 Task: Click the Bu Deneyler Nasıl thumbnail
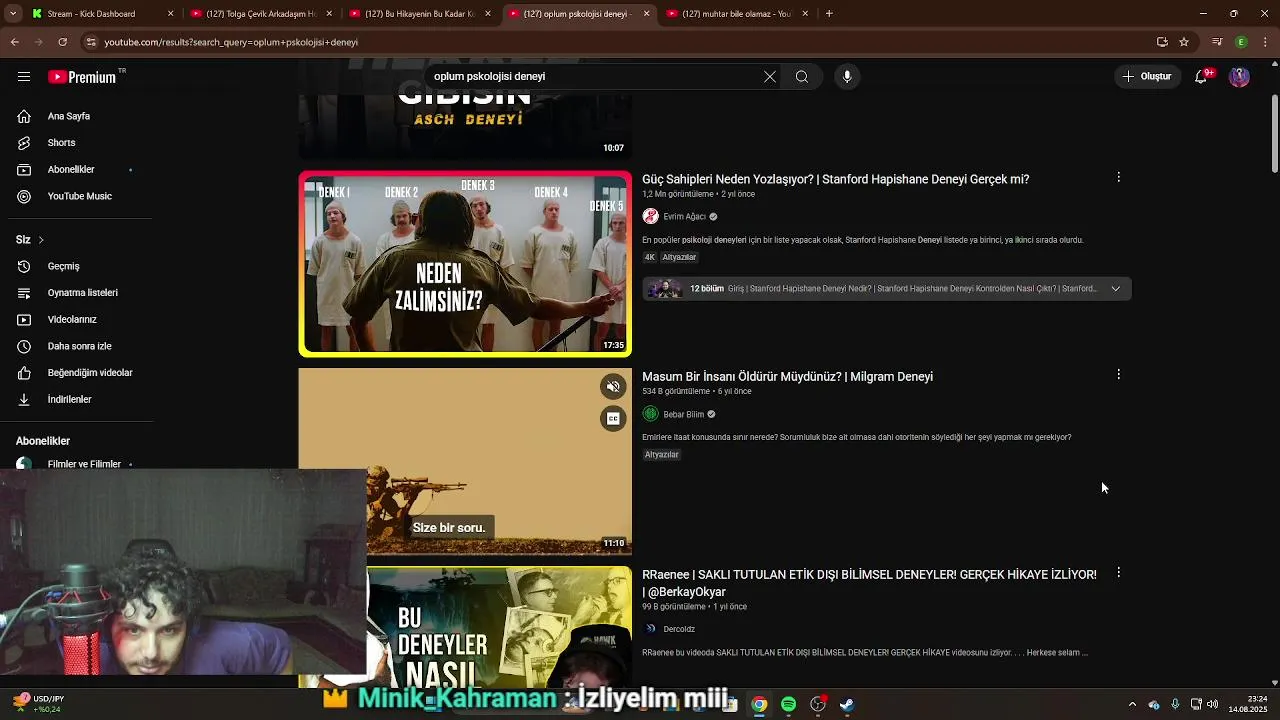pyautogui.click(x=499, y=627)
